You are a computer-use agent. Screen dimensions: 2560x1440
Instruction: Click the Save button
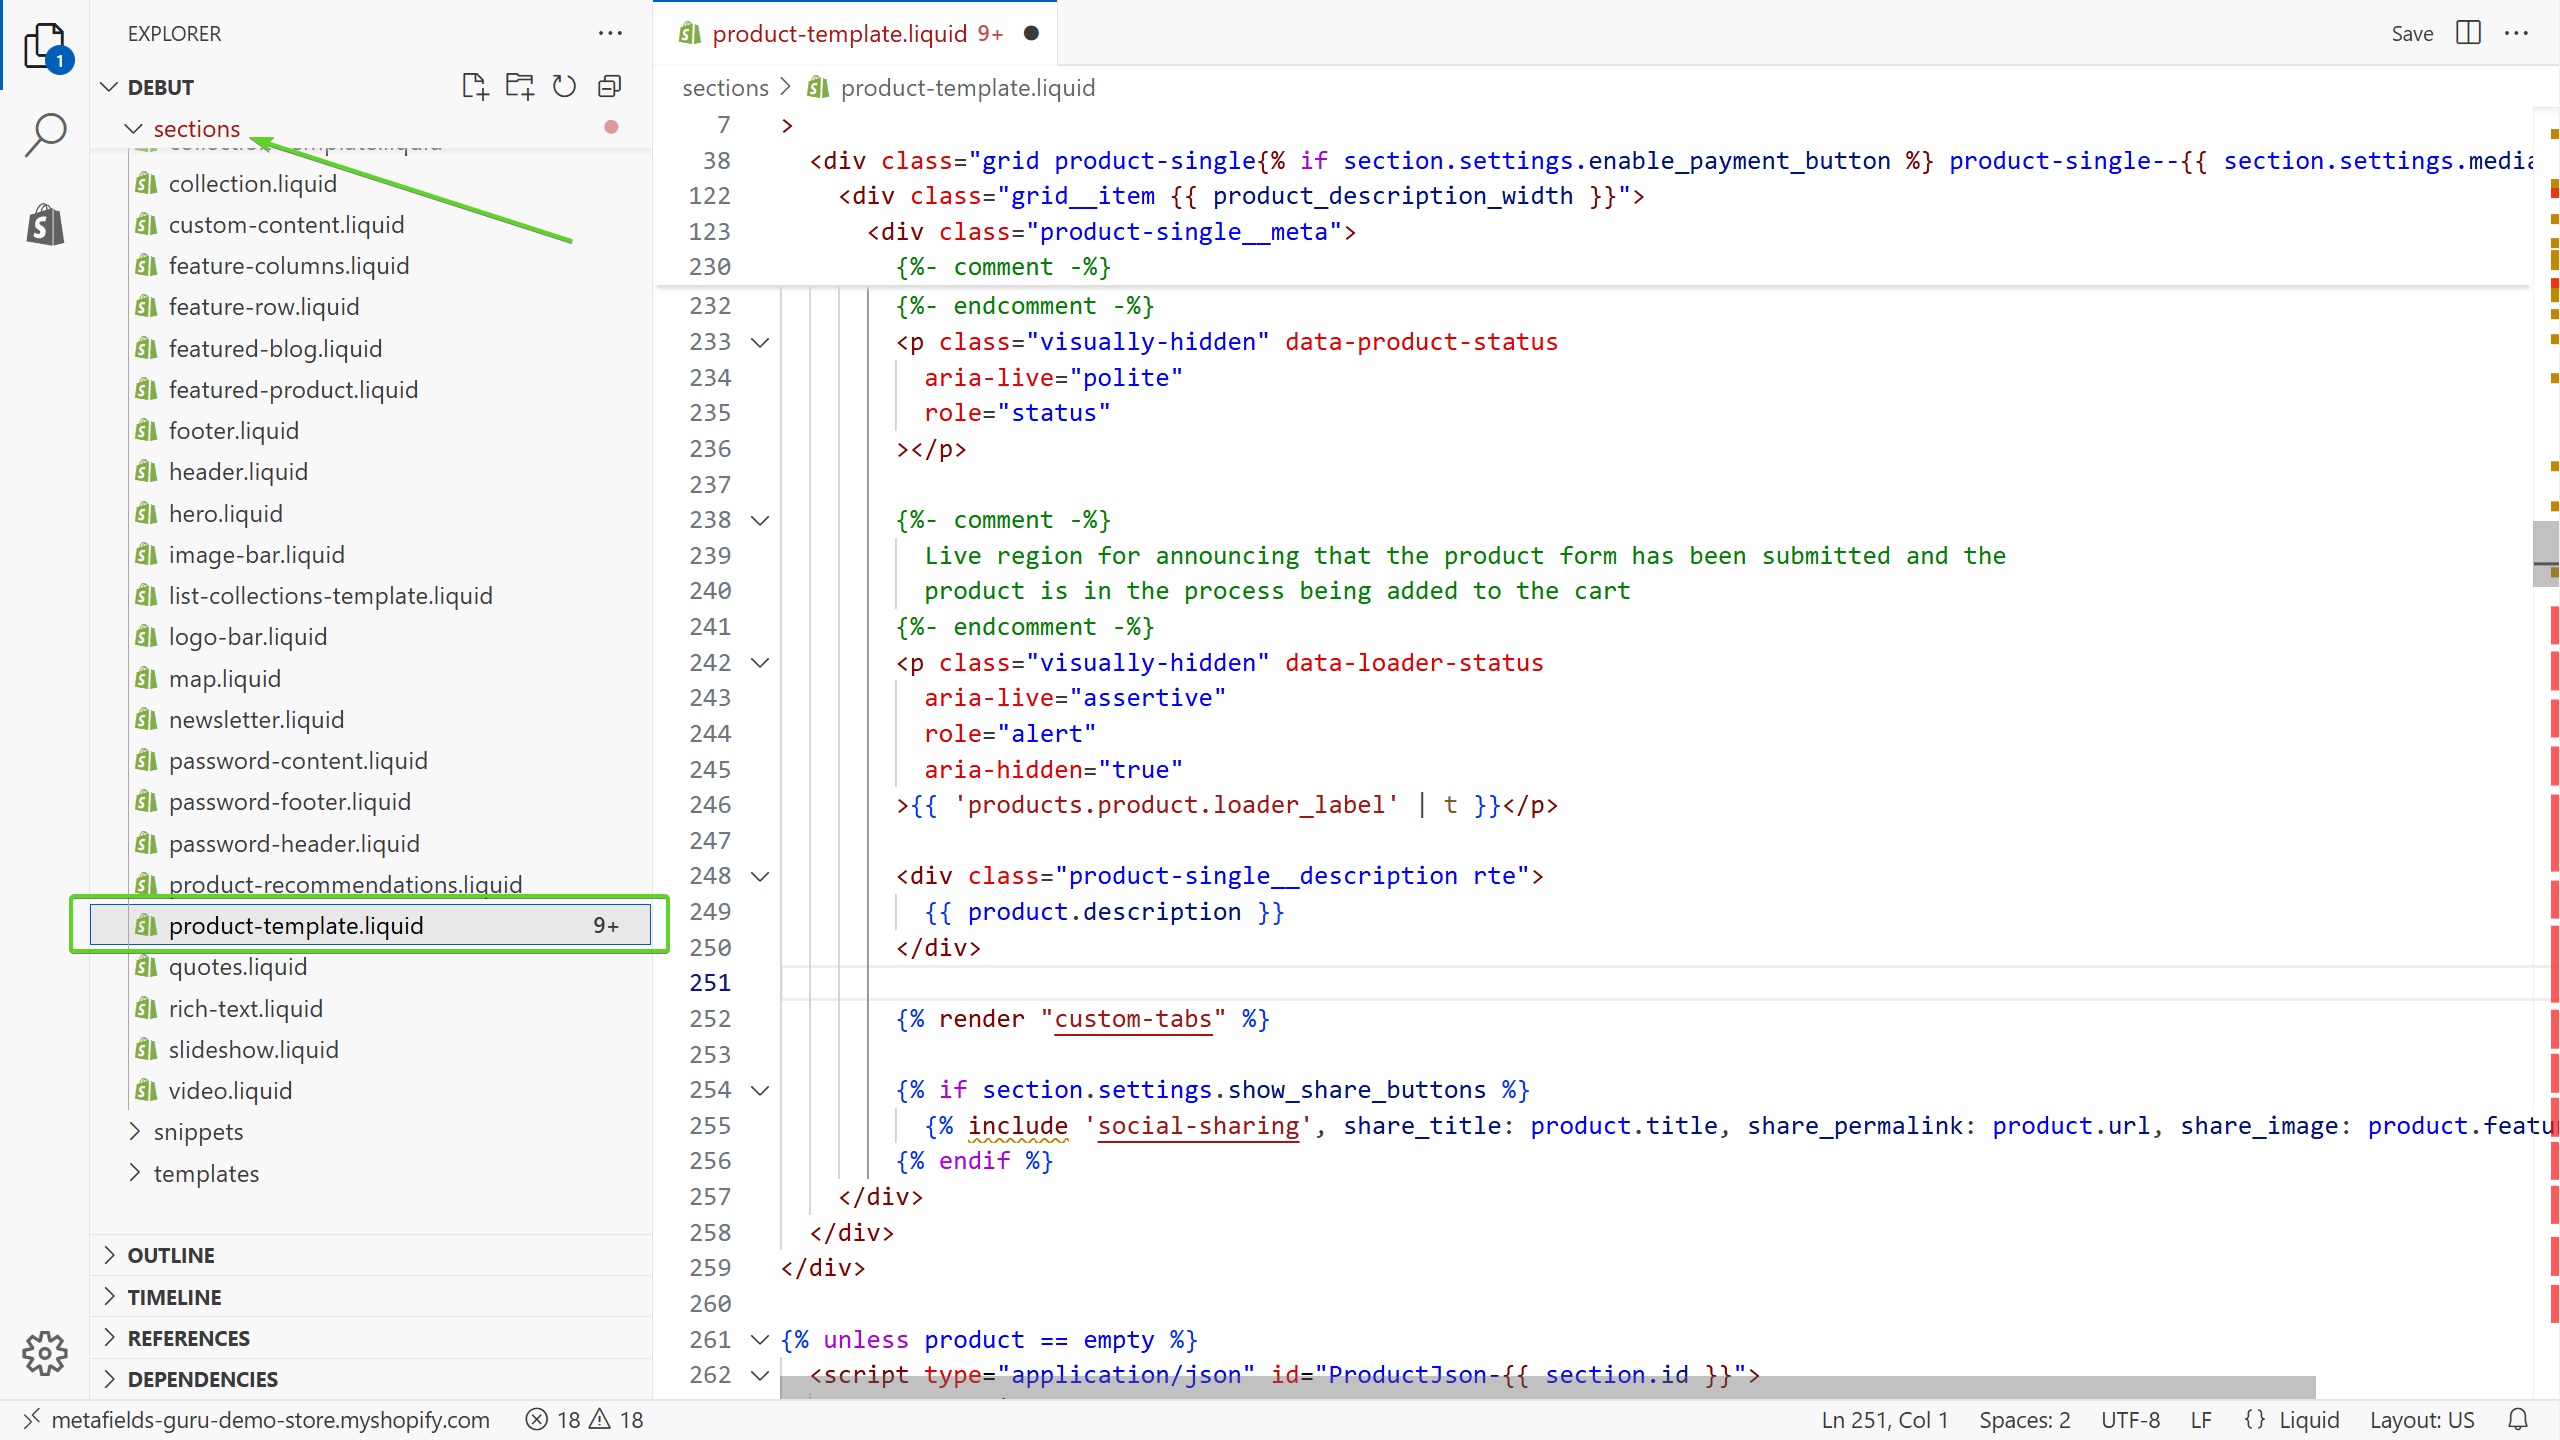click(2411, 33)
